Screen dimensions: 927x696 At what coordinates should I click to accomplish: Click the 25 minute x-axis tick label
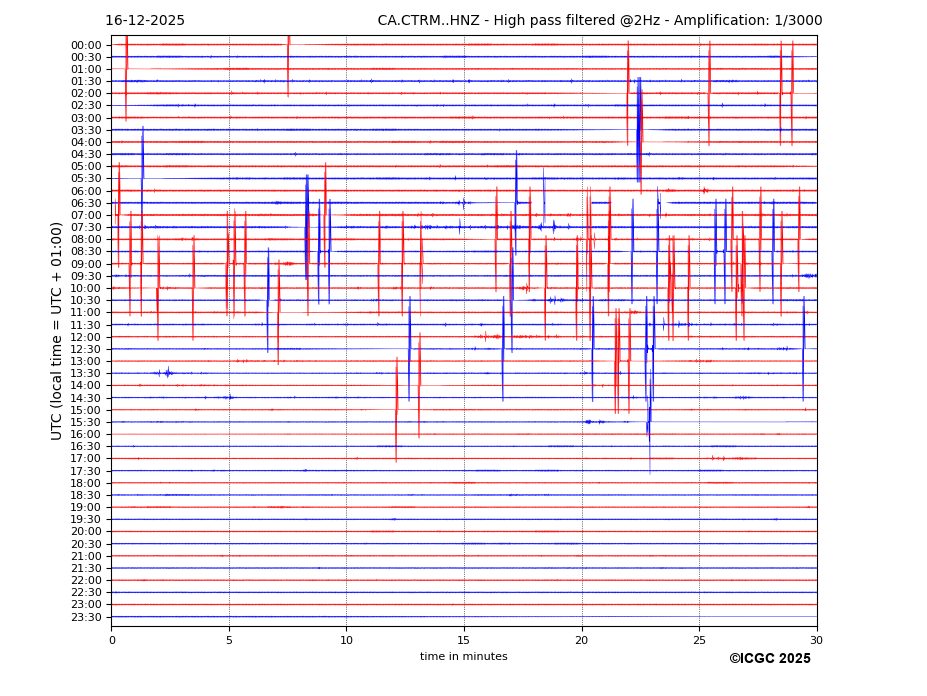pyautogui.click(x=699, y=640)
